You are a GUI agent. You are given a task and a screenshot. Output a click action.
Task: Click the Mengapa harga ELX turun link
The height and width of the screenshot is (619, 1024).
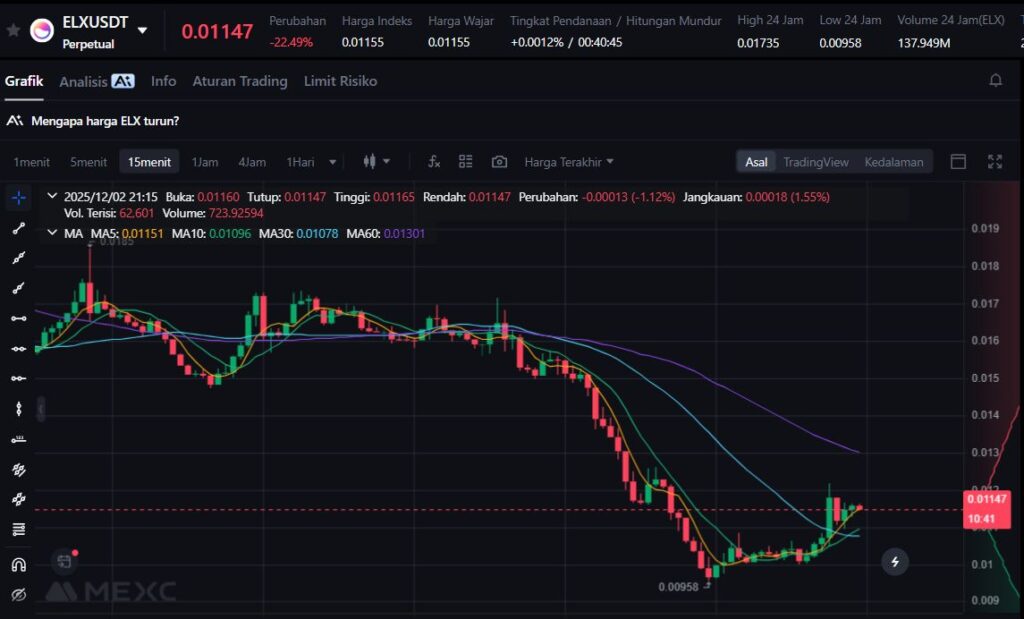click(105, 121)
